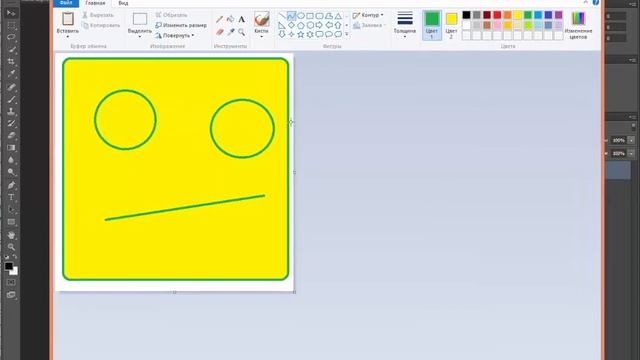640x360 pixels.
Task: Click inside the left green circle on canvas
Action: click(125, 120)
